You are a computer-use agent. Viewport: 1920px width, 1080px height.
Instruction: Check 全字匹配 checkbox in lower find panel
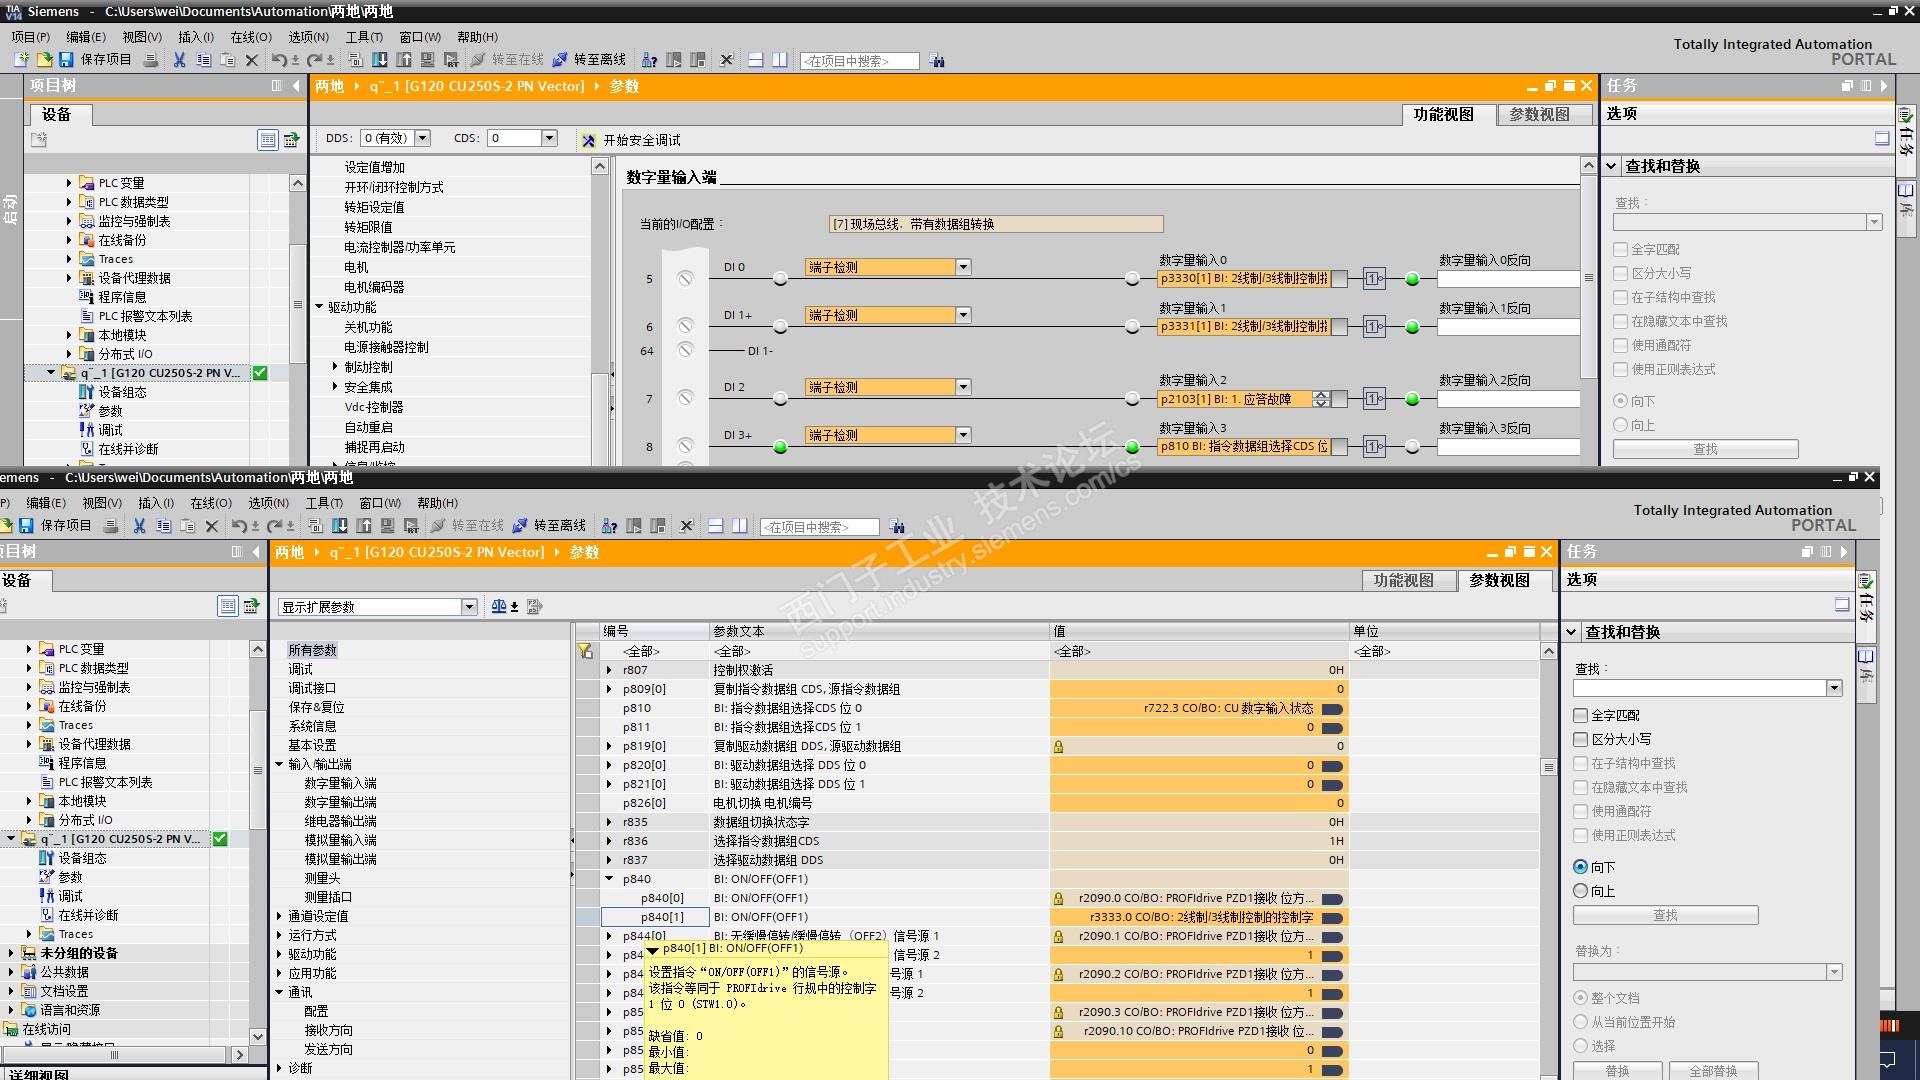click(1581, 715)
